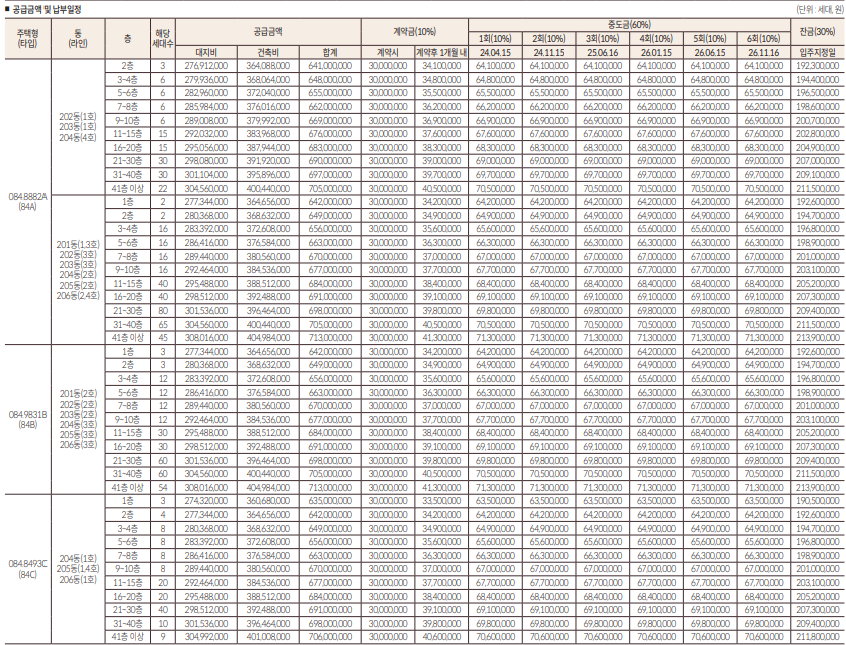Select total price '641,000,000'

[330, 66]
